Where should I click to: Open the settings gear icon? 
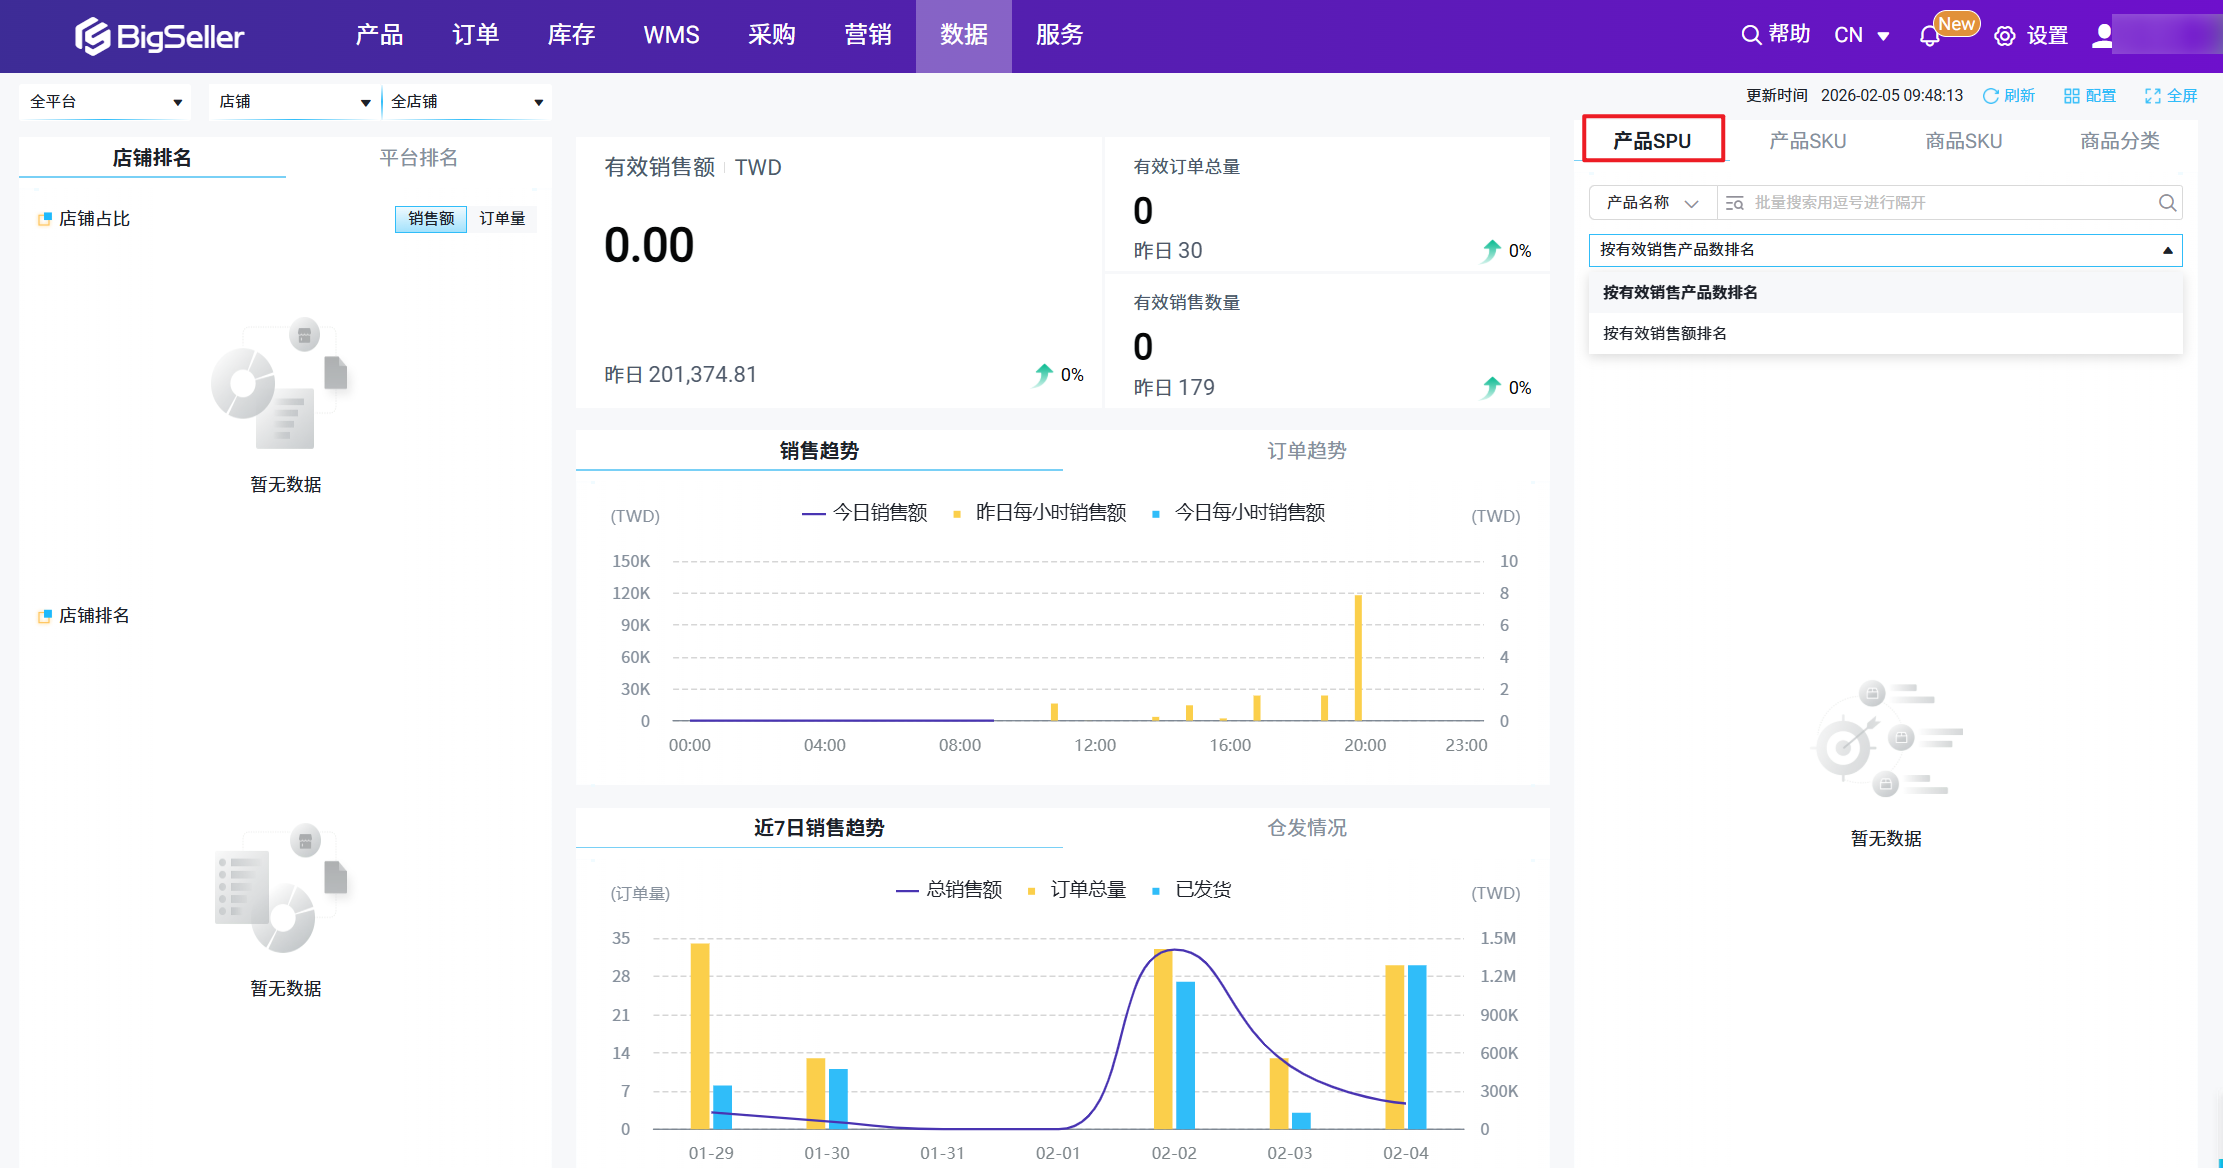point(2004,36)
